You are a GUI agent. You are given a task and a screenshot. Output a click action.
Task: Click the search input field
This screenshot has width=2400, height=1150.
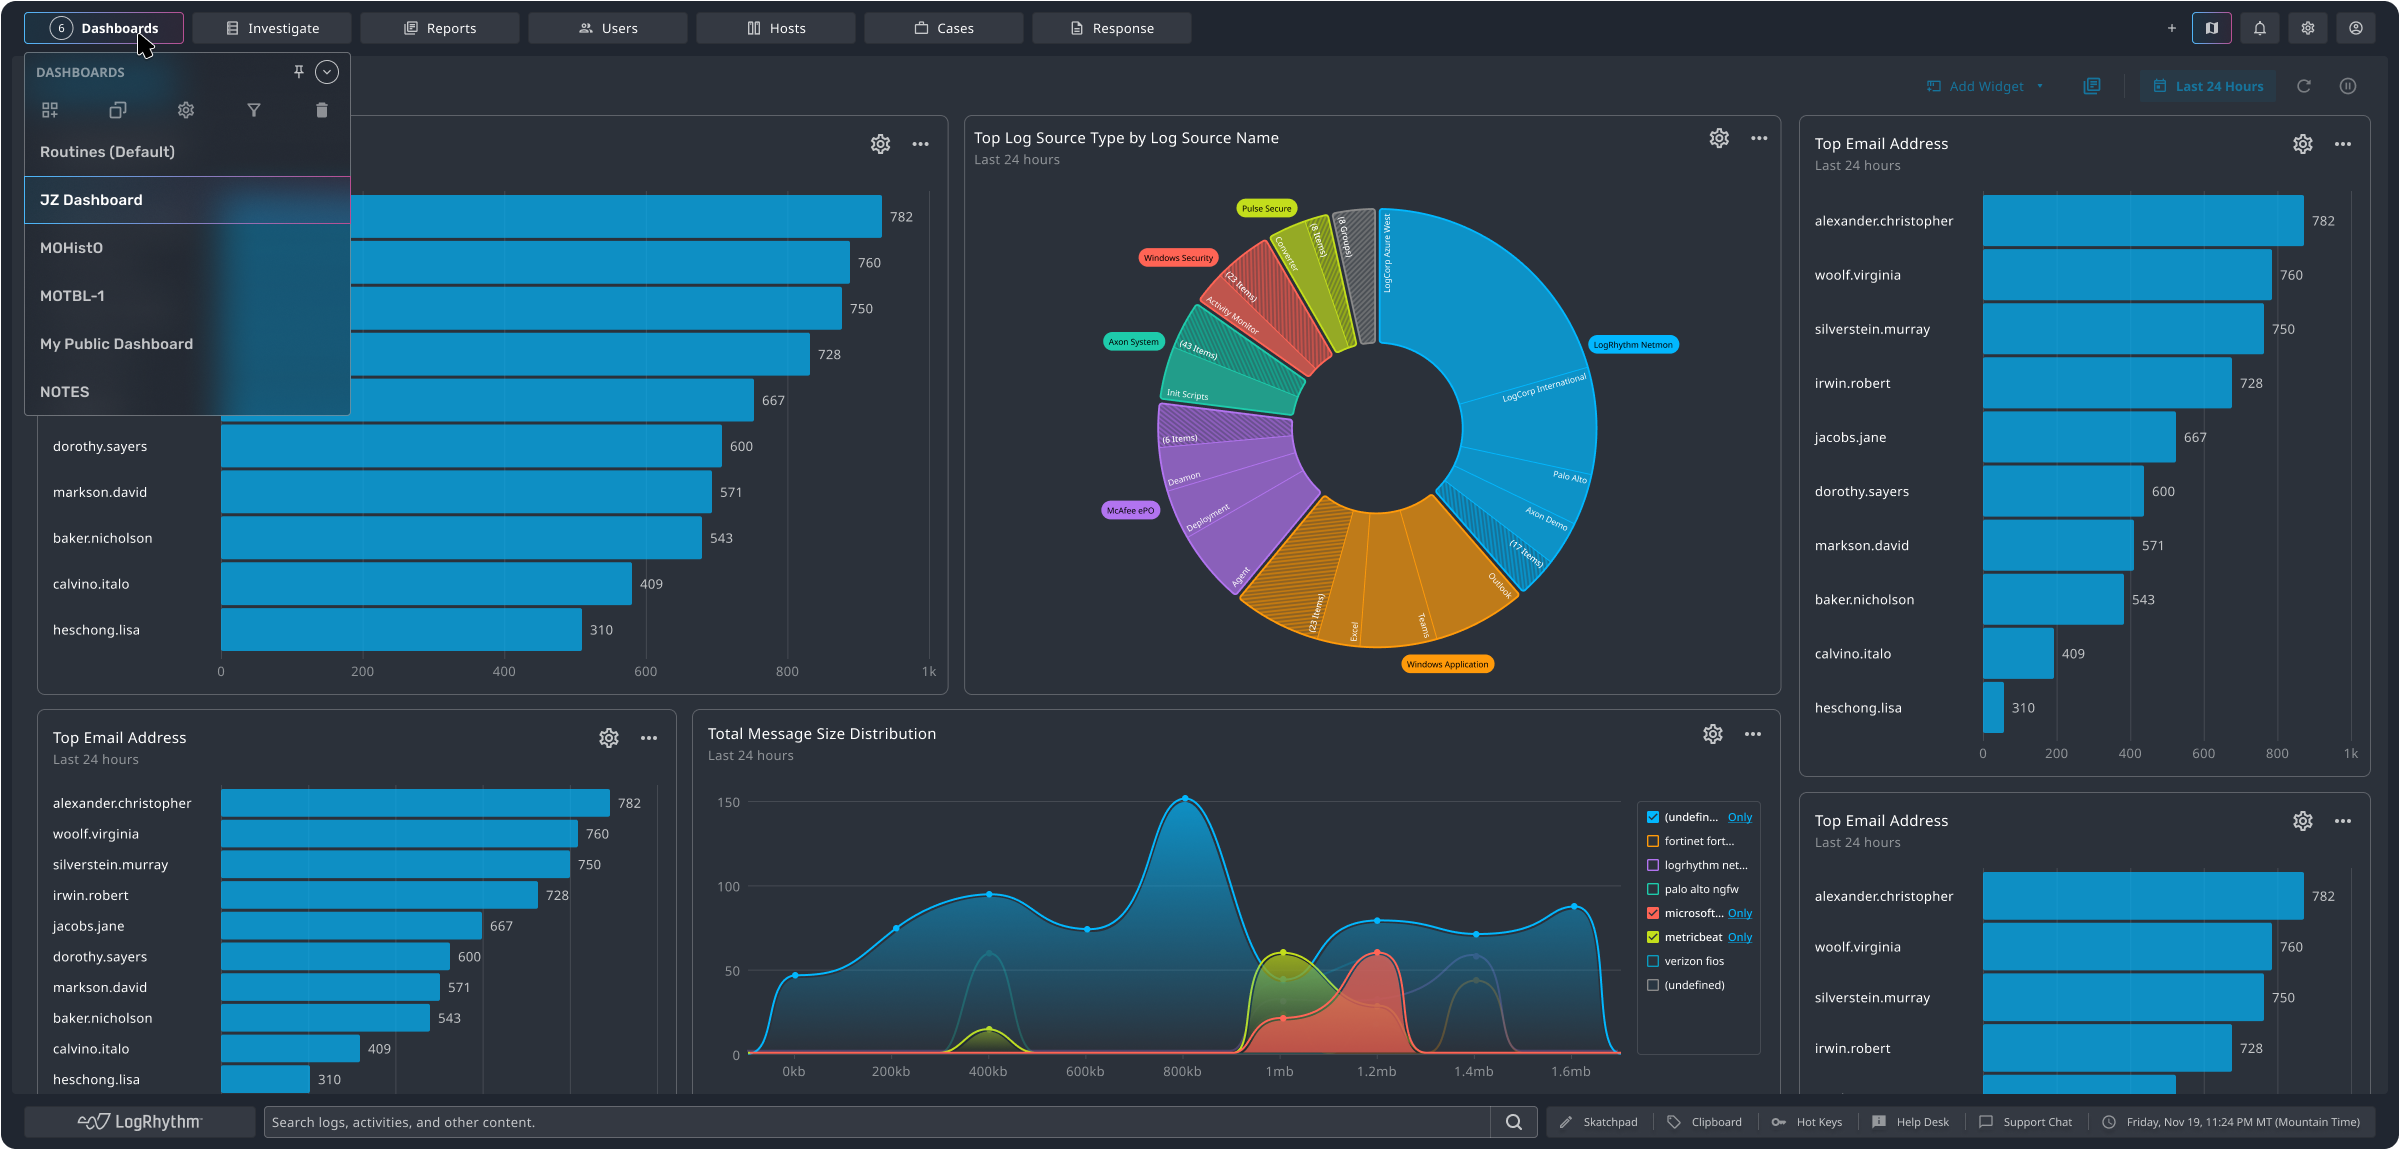(878, 1122)
